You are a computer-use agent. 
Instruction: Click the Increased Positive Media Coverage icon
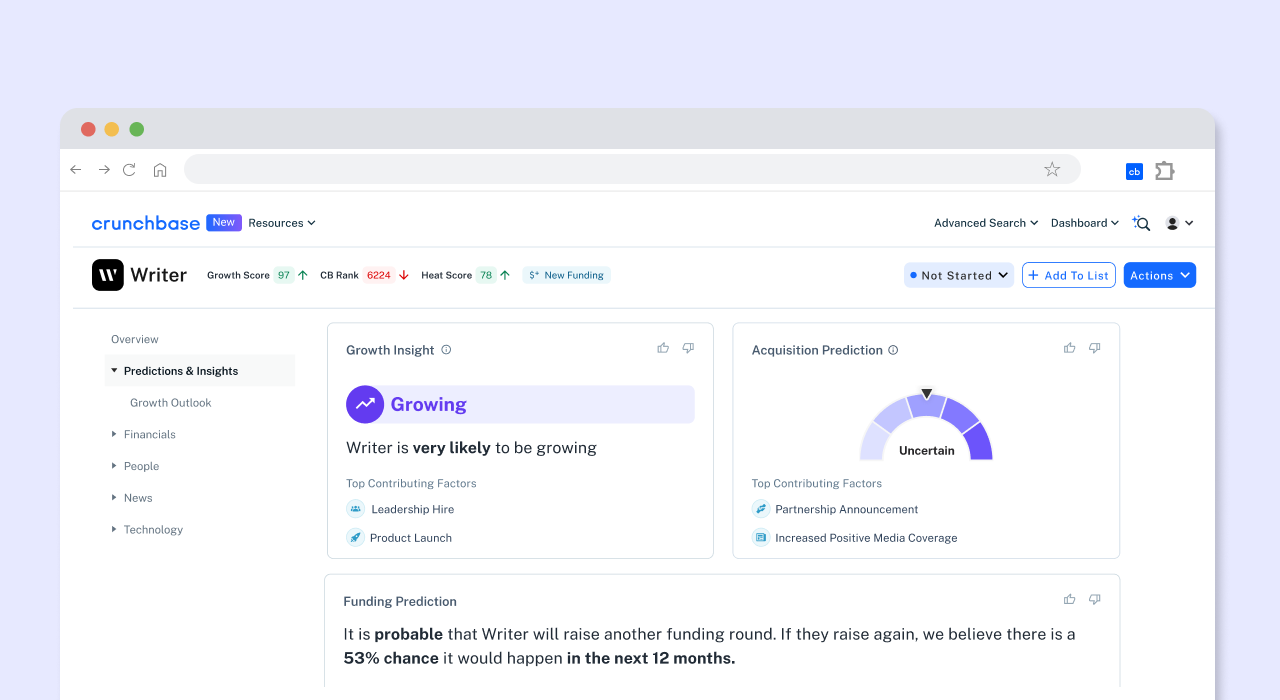(761, 537)
